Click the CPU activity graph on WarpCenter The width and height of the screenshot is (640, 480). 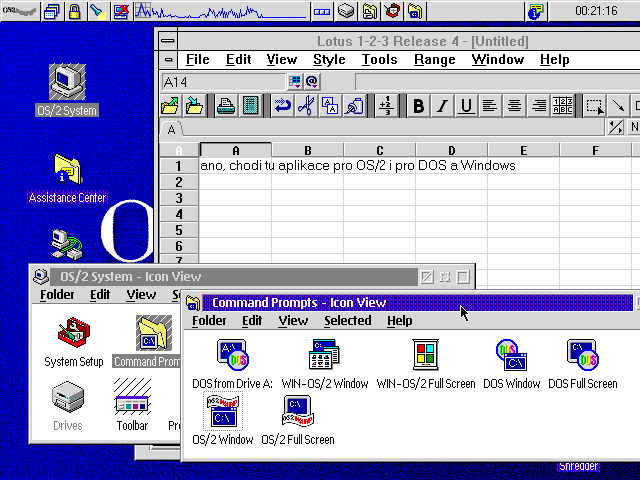(x=221, y=11)
